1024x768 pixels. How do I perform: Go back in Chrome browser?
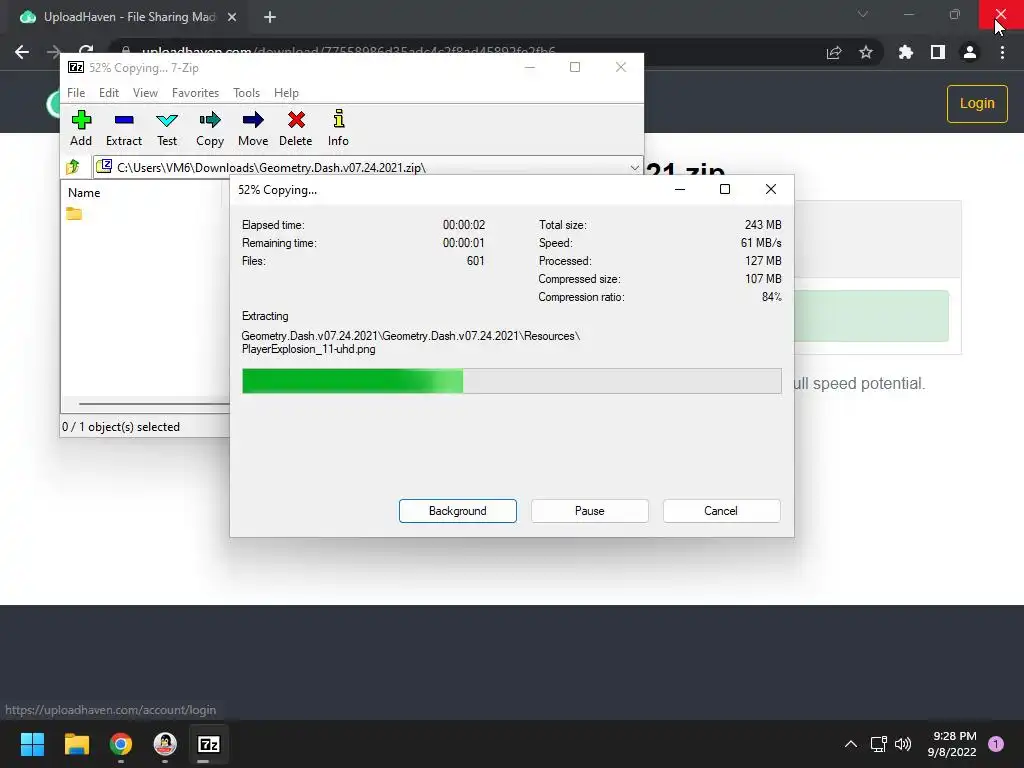click(22, 52)
